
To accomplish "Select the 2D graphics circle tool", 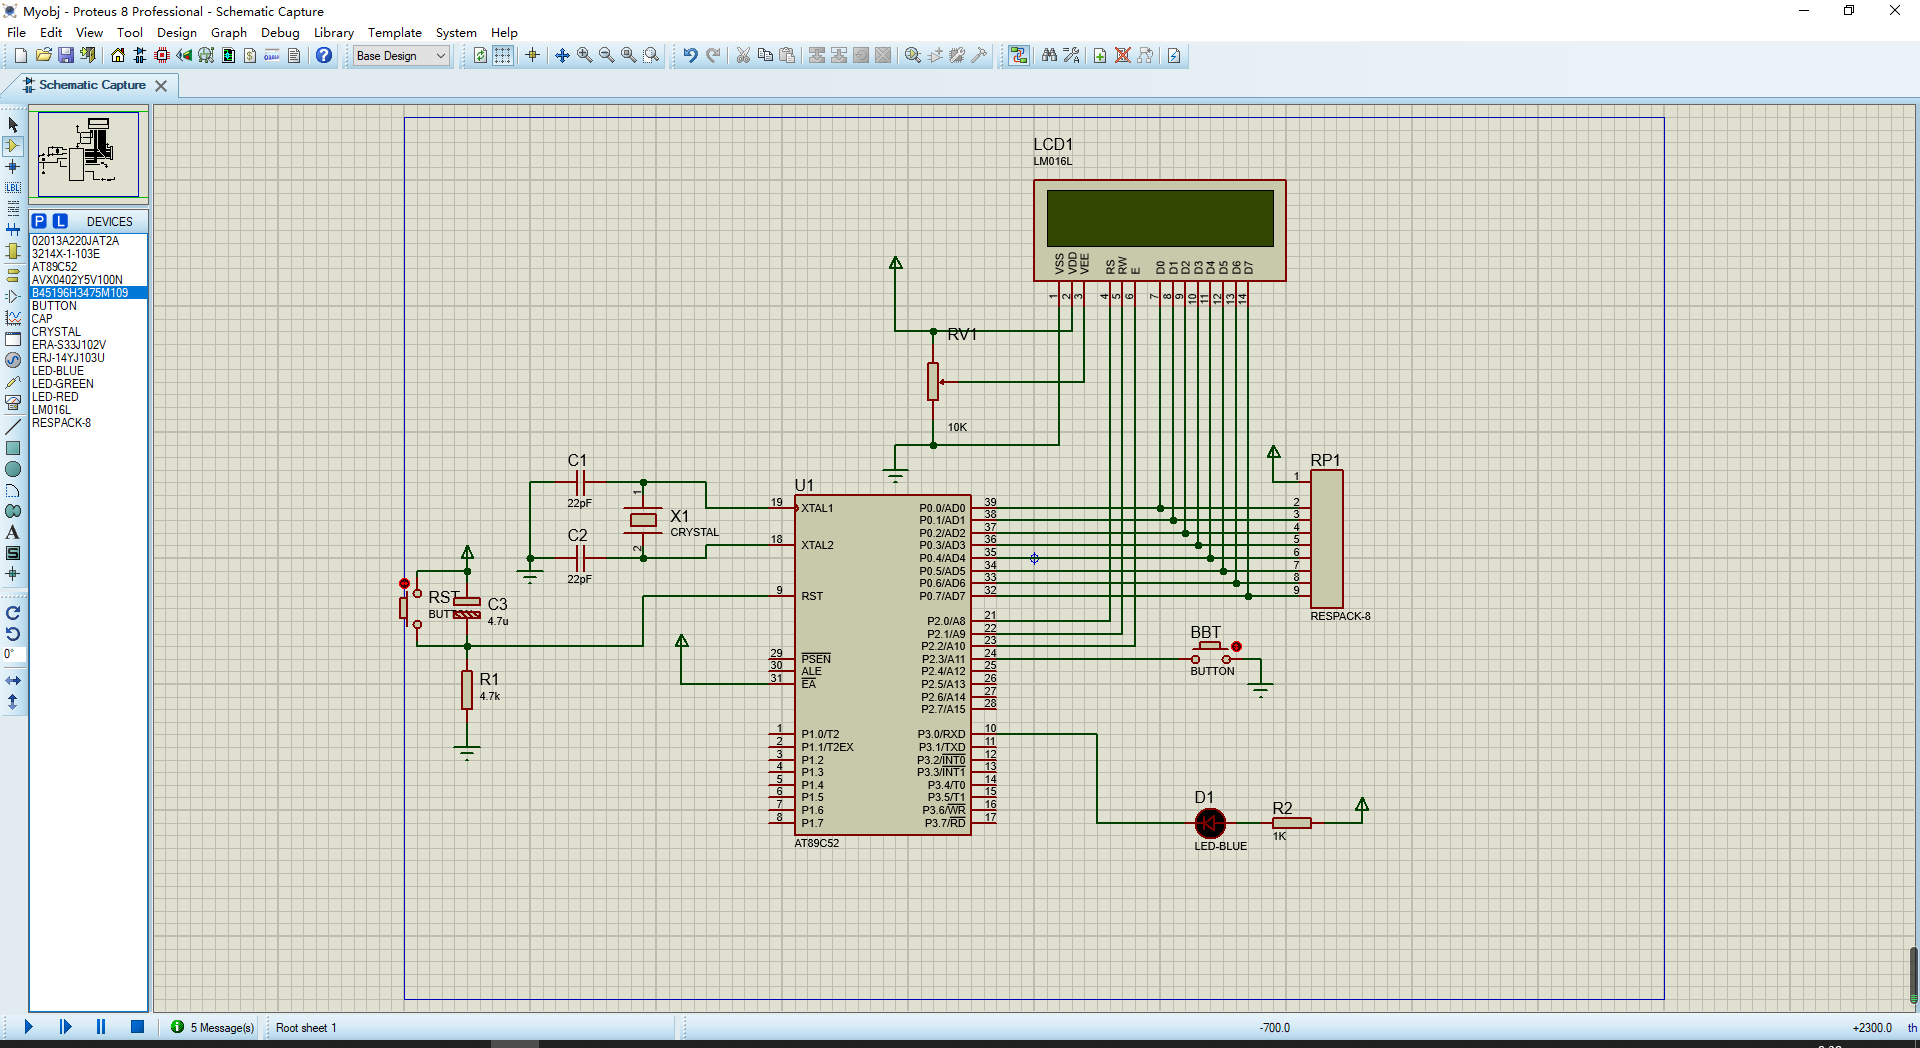I will point(13,469).
